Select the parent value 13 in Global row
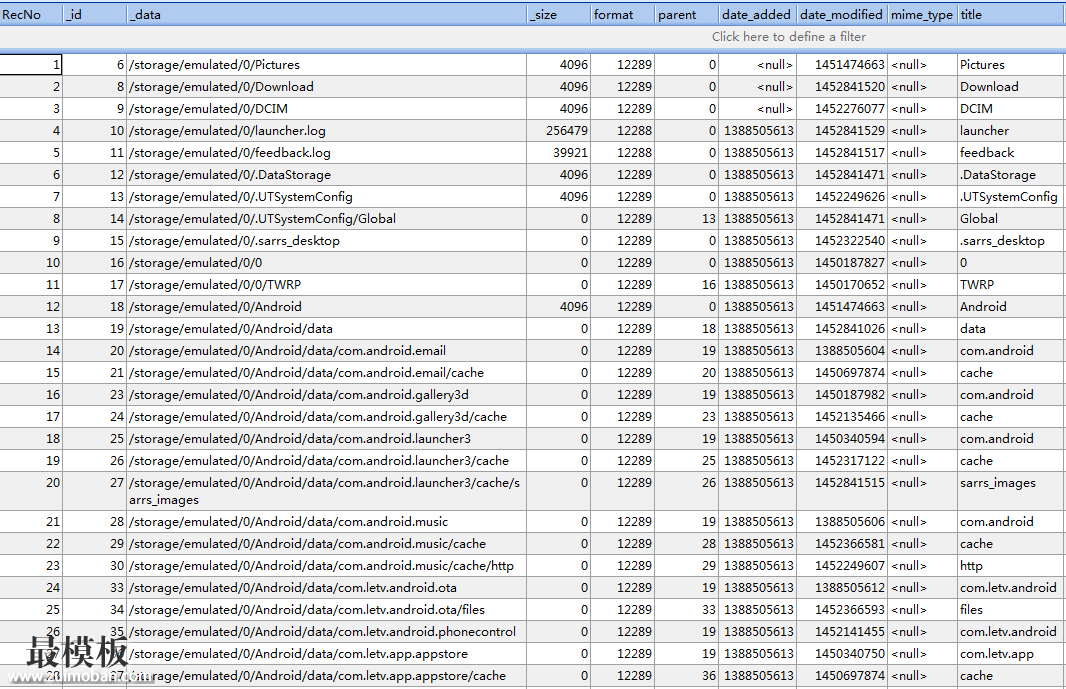This screenshot has height=689, width=1066. pyautogui.click(x=687, y=218)
